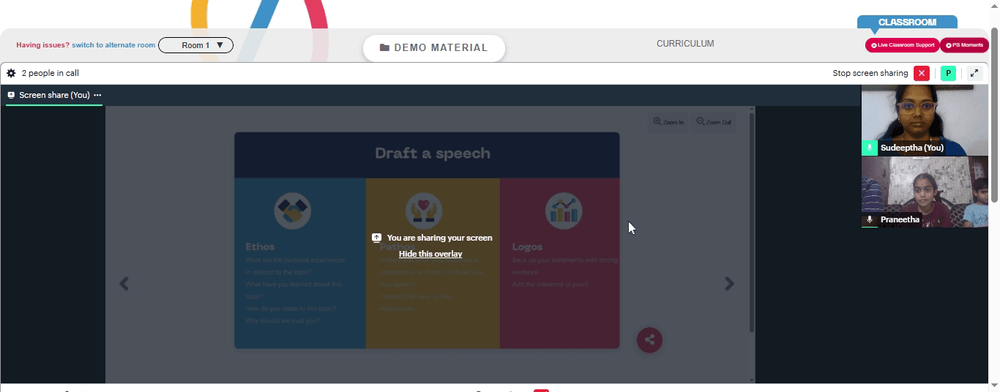Click the Ethos column heading
1000x392 pixels.
(x=260, y=247)
